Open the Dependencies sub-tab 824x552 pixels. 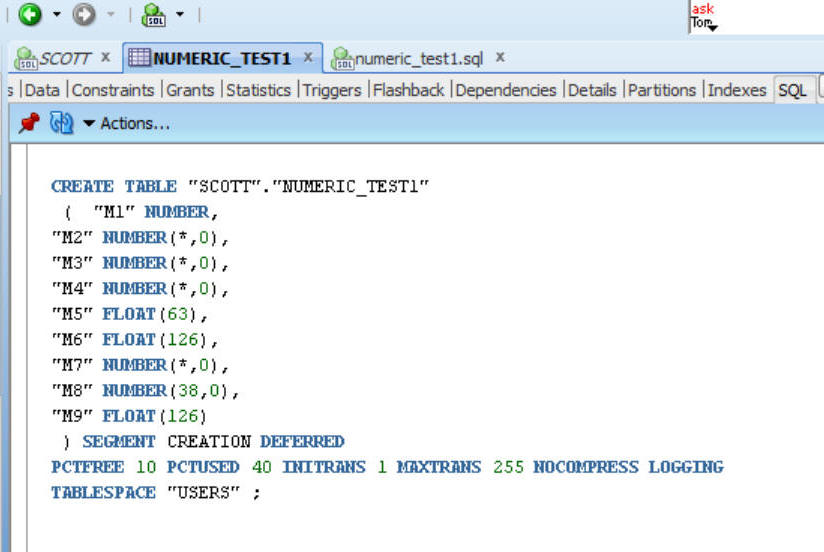click(x=506, y=90)
